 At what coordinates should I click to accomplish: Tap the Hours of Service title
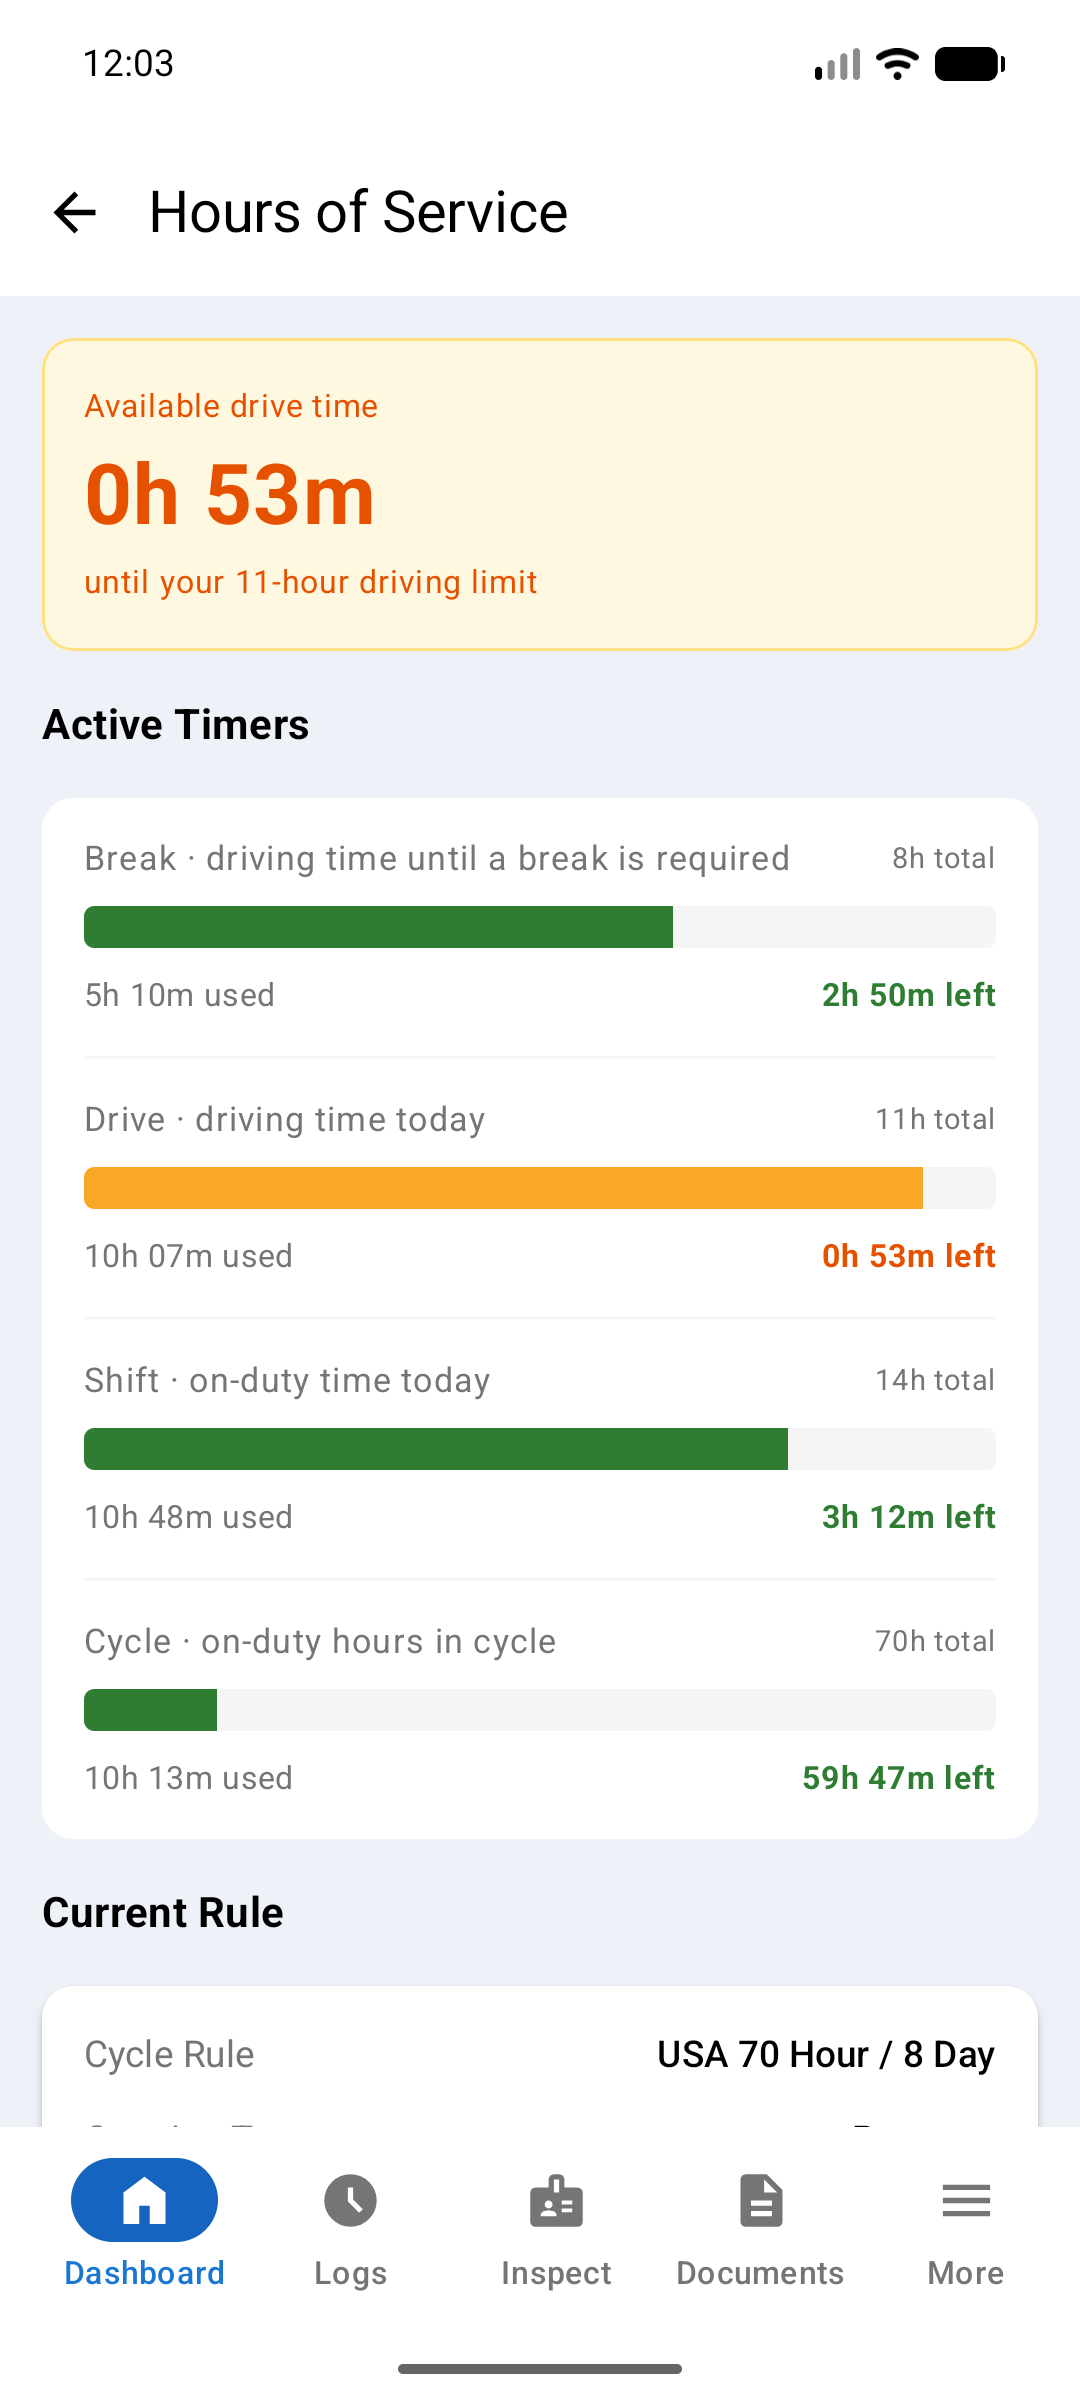(x=358, y=213)
